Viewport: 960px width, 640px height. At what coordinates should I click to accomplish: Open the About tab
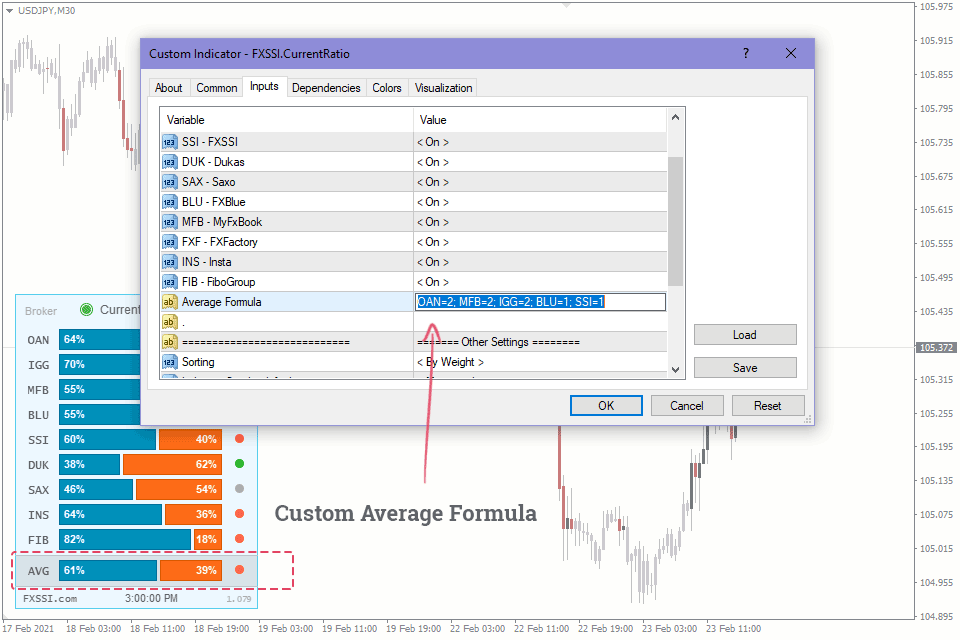(x=168, y=88)
